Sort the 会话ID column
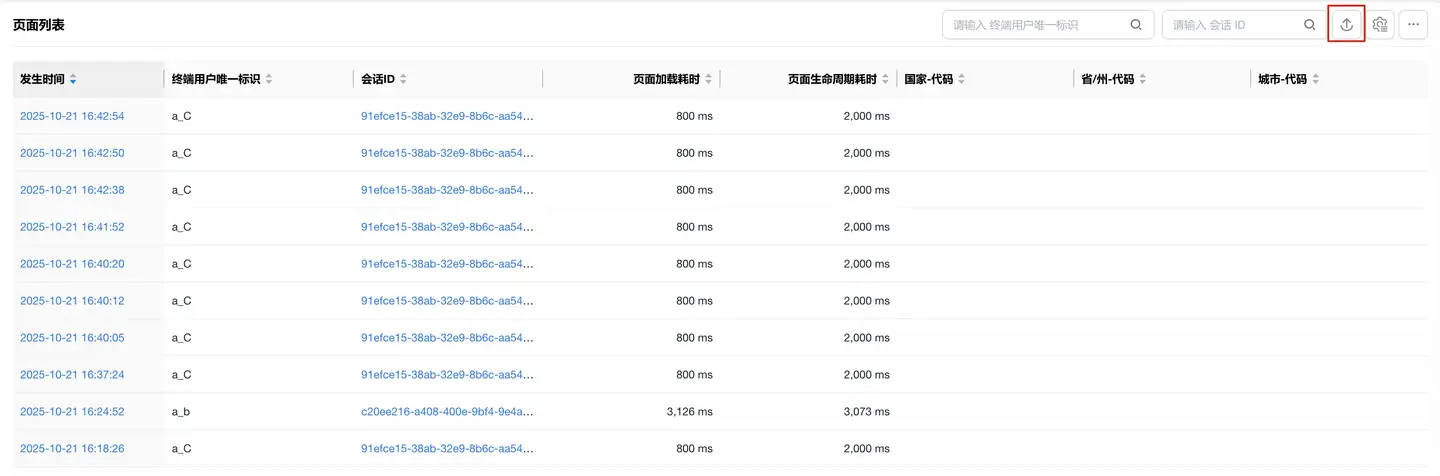The width and height of the screenshot is (1440, 476). (403, 79)
